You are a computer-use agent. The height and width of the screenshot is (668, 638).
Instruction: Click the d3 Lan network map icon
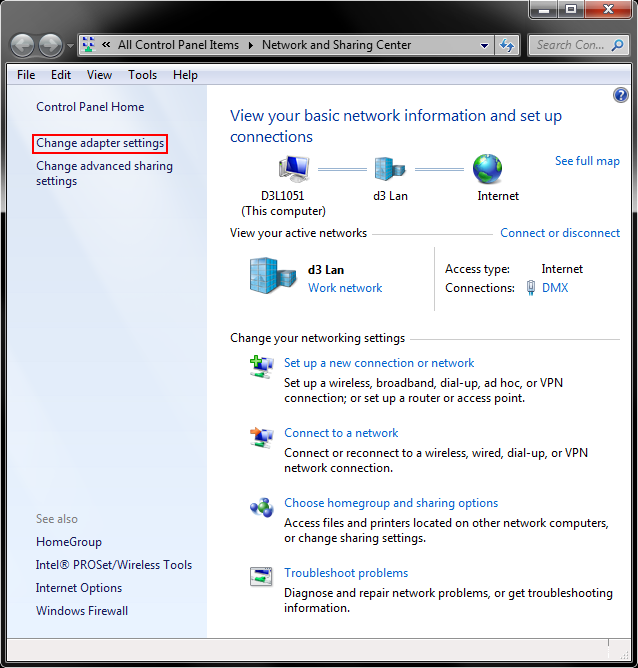point(390,169)
